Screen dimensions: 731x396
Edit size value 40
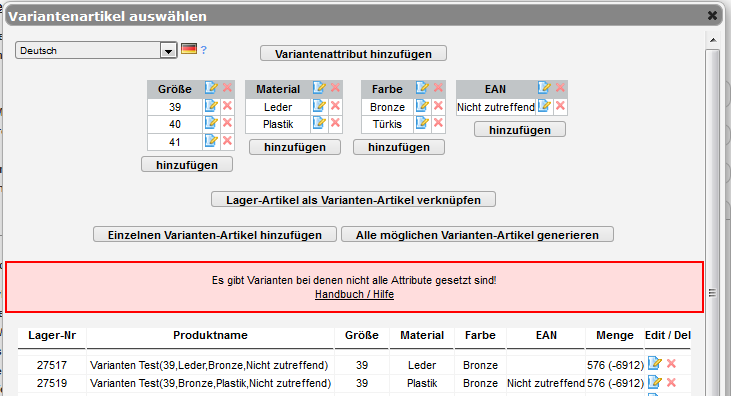[211, 123]
